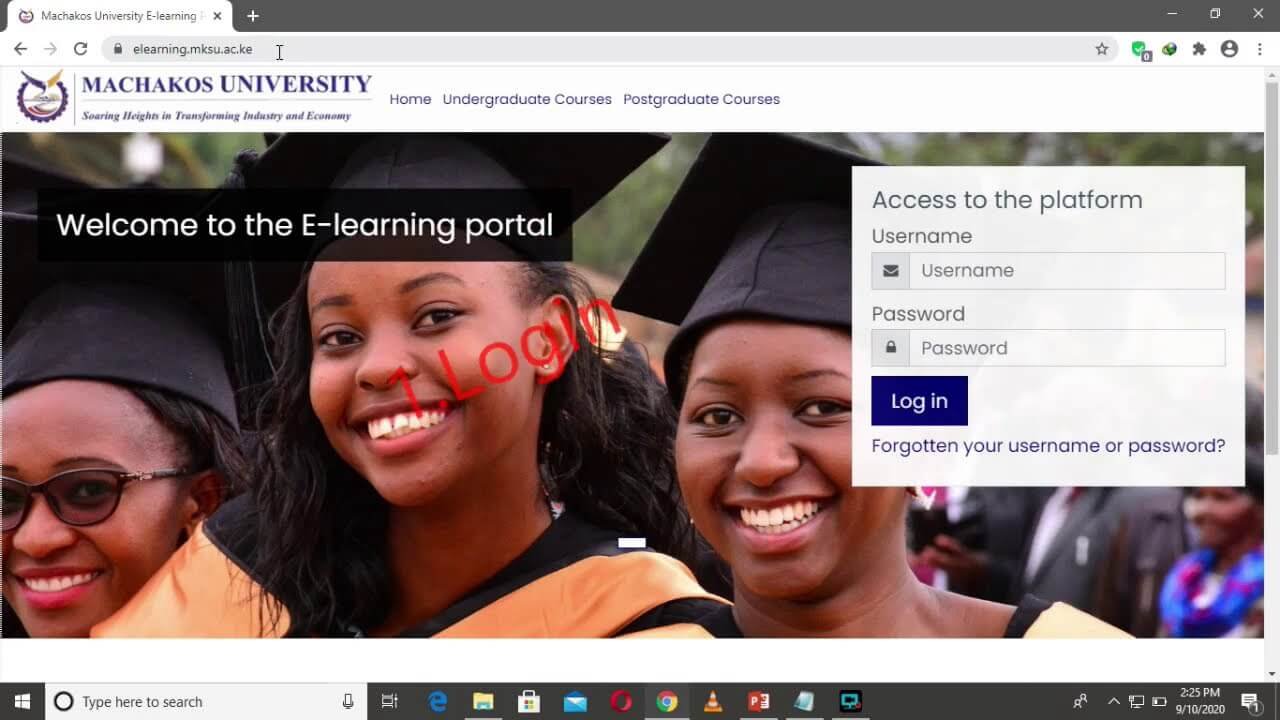Reload the e-learning page
Viewport: 1280px width, 720px height.
80,48
